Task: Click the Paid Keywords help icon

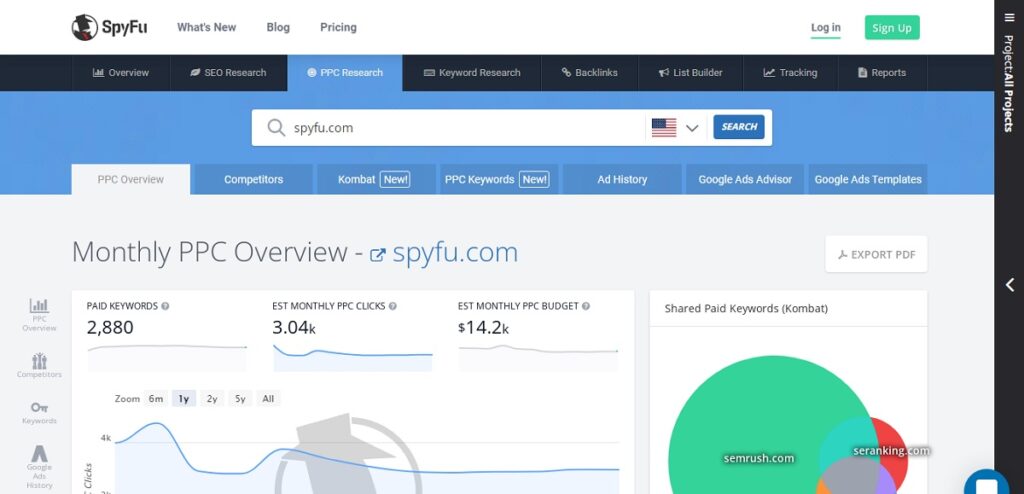Action: click(165, 306)
